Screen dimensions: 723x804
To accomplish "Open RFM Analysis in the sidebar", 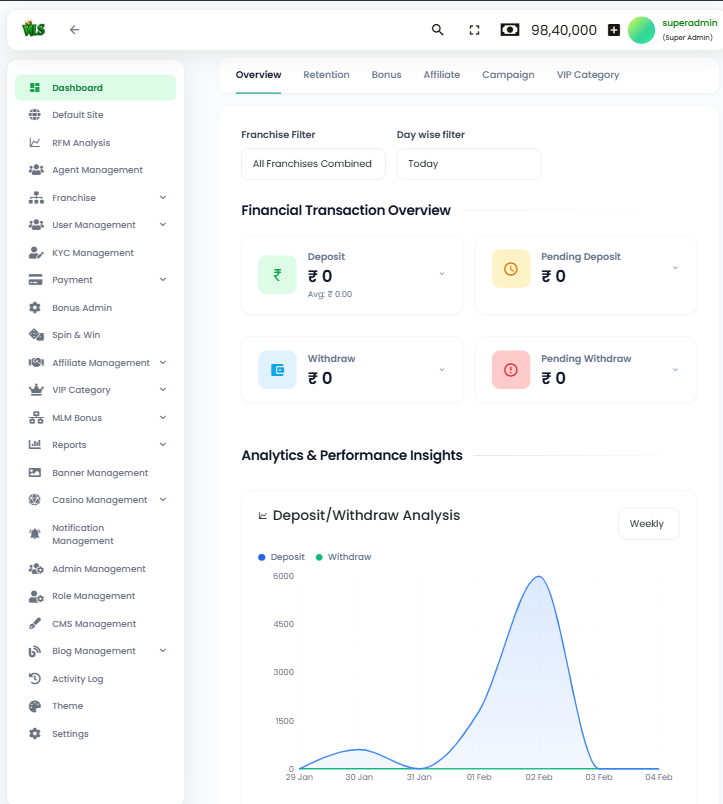I will 81,143.
